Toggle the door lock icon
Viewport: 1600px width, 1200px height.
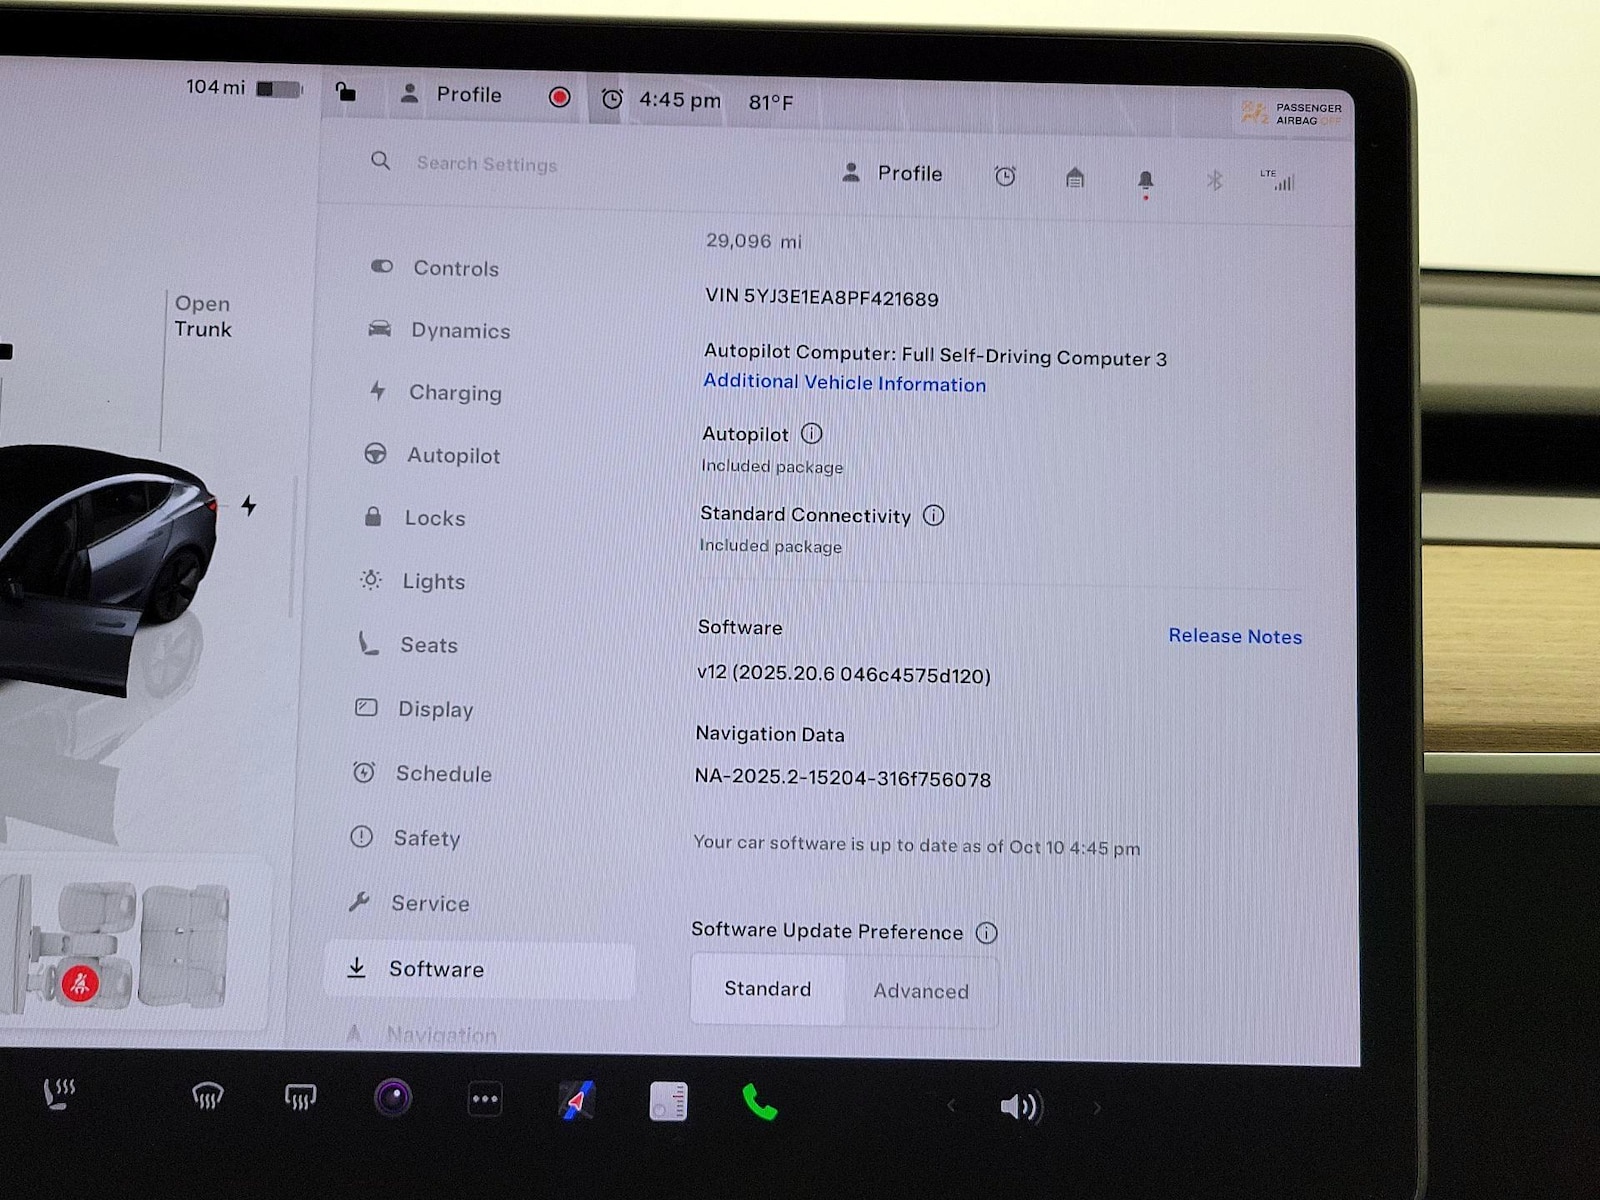click(x=345, y=93)
